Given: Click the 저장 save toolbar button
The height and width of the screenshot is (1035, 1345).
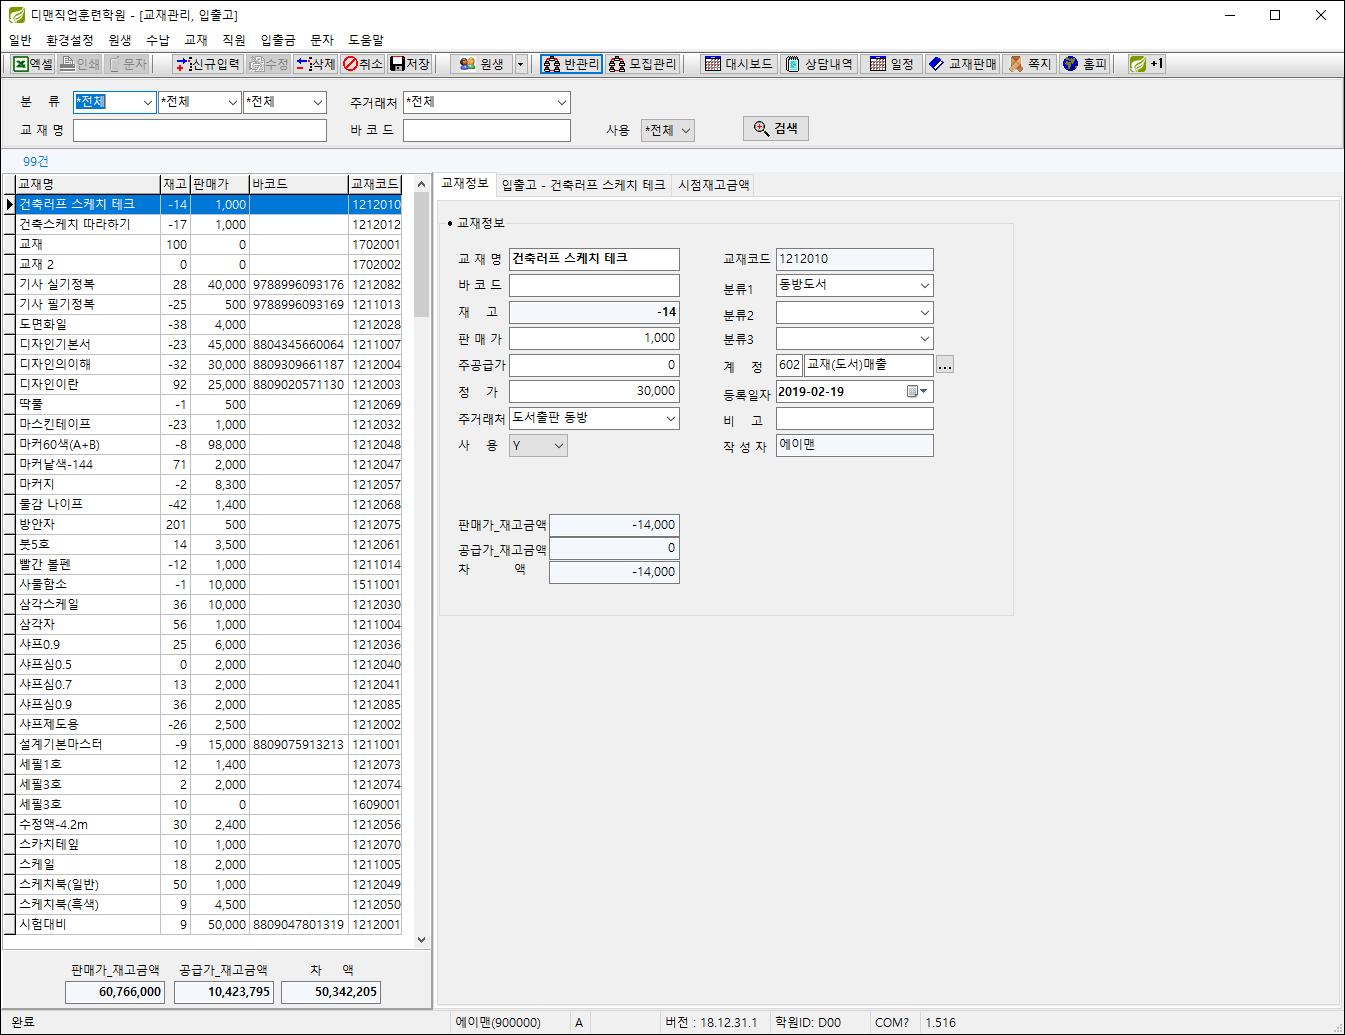Looking at the screenshot, I should pyautogui.click(x=410, y=64).
